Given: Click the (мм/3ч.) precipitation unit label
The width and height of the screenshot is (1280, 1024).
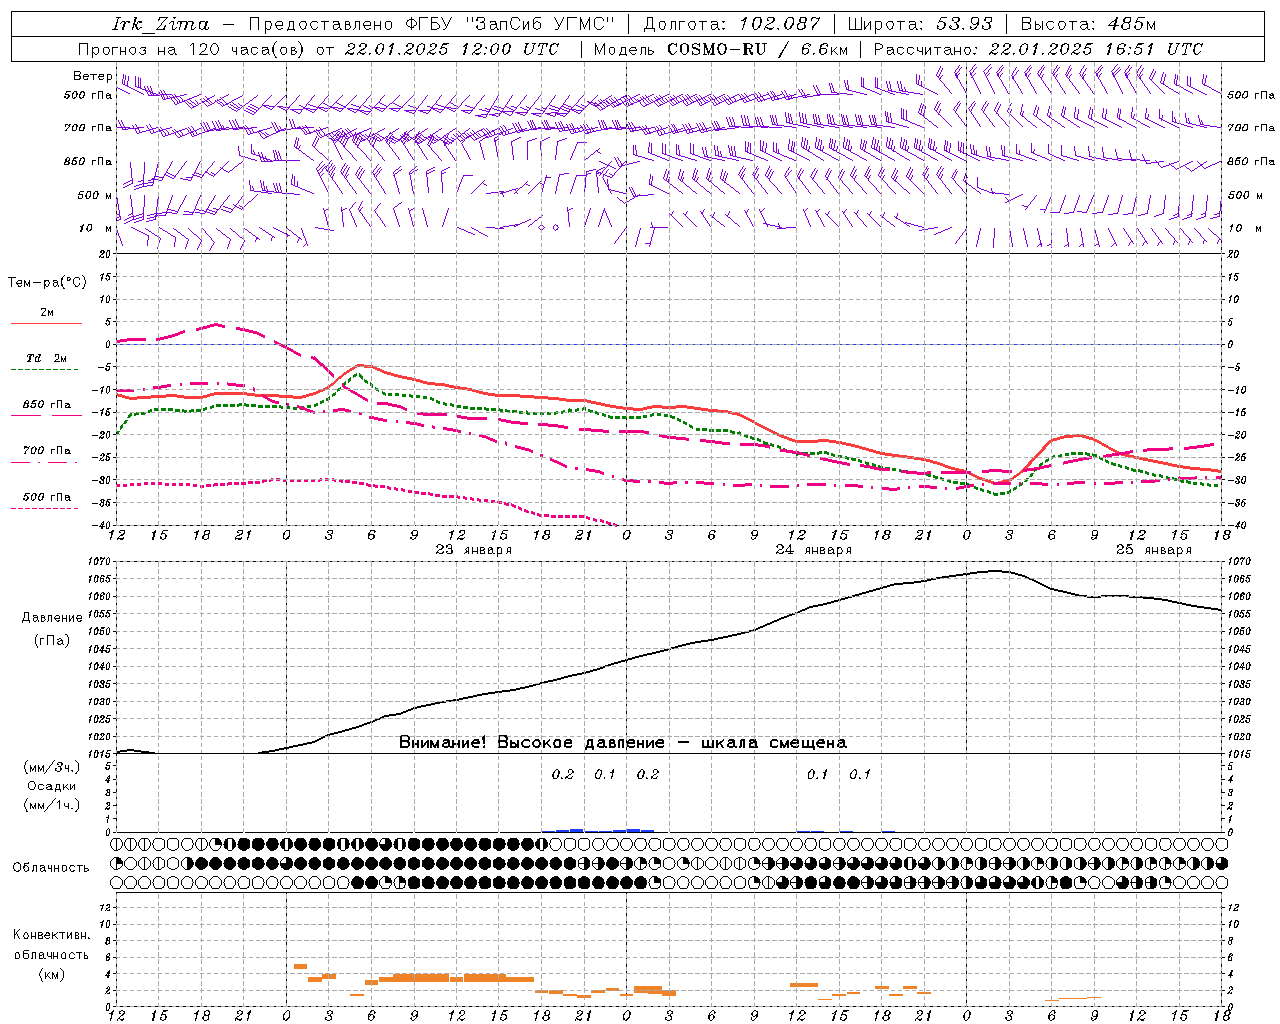Looking at the screenshot, I should [52, 767].
